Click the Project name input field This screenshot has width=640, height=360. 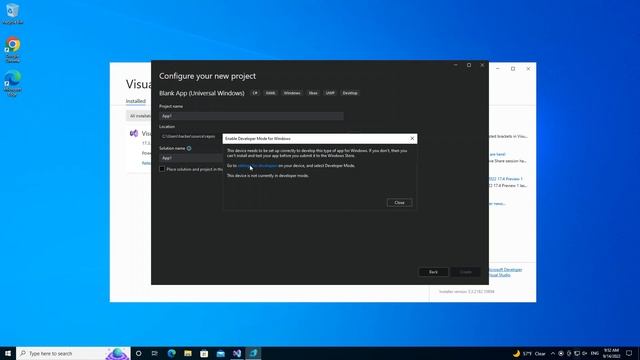coord(251,116)
